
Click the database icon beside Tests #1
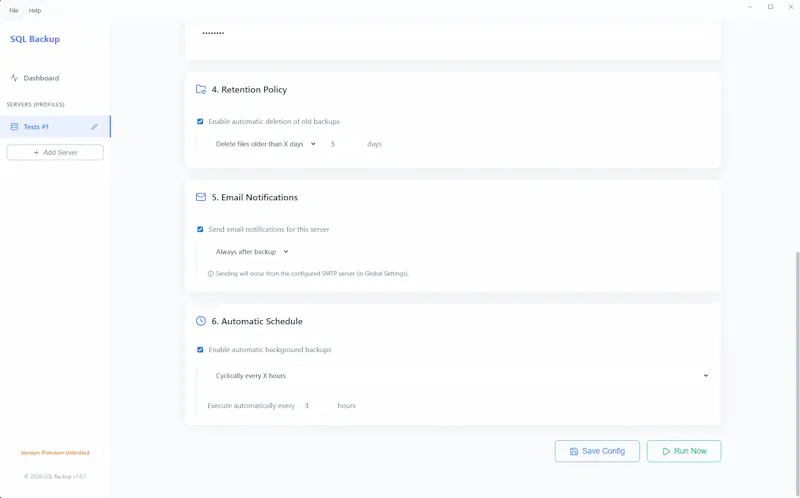click(14, 127)
